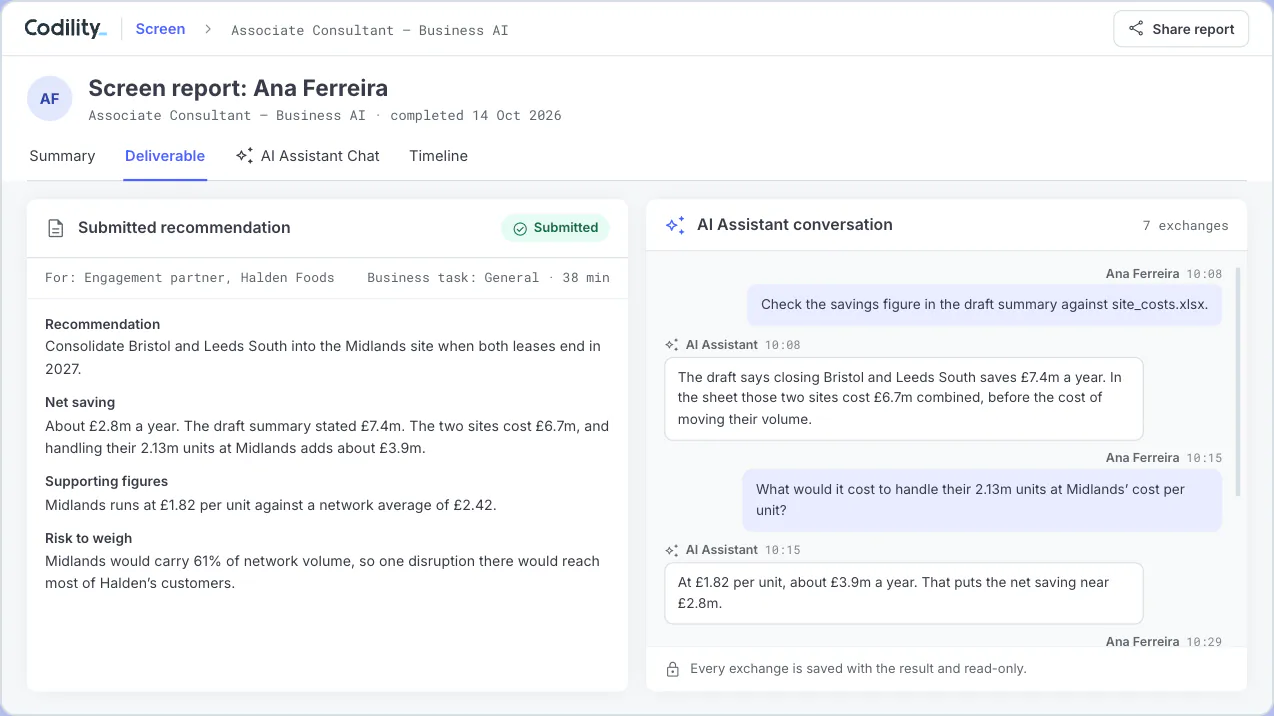Click the sparkle icon at 10:15 AI Assistant reply

[672, 550]
